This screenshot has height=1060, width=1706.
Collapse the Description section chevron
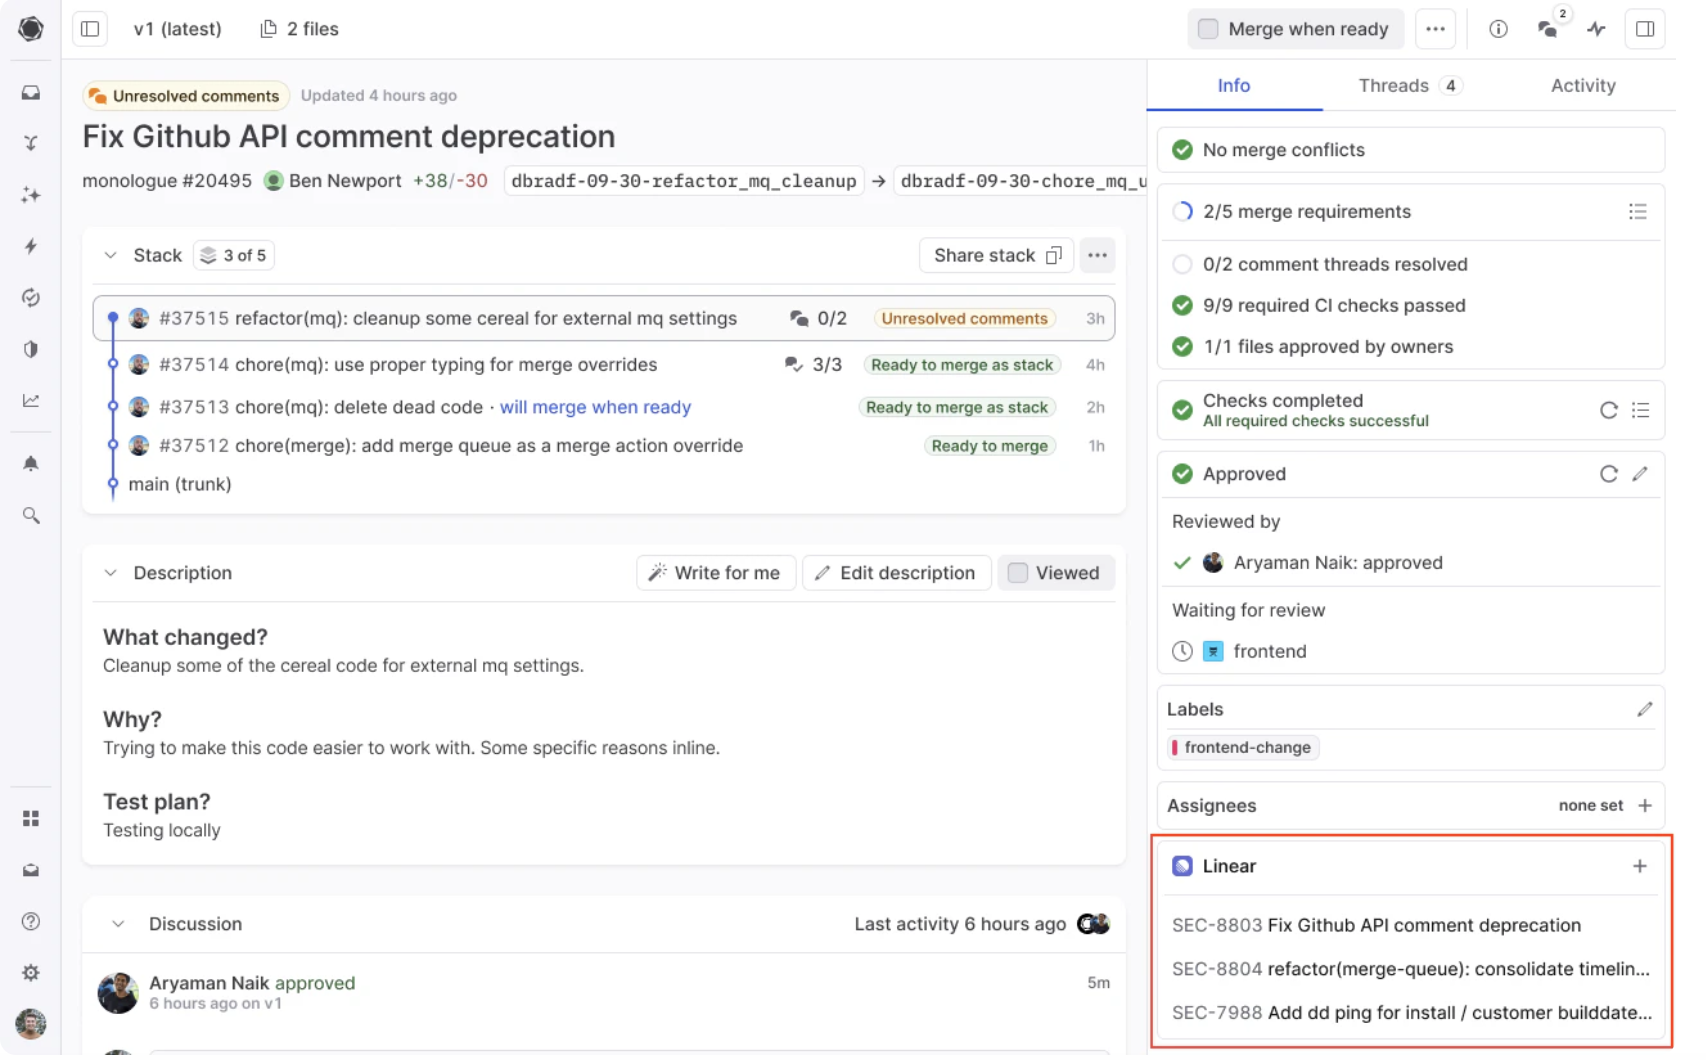point(110,573)
